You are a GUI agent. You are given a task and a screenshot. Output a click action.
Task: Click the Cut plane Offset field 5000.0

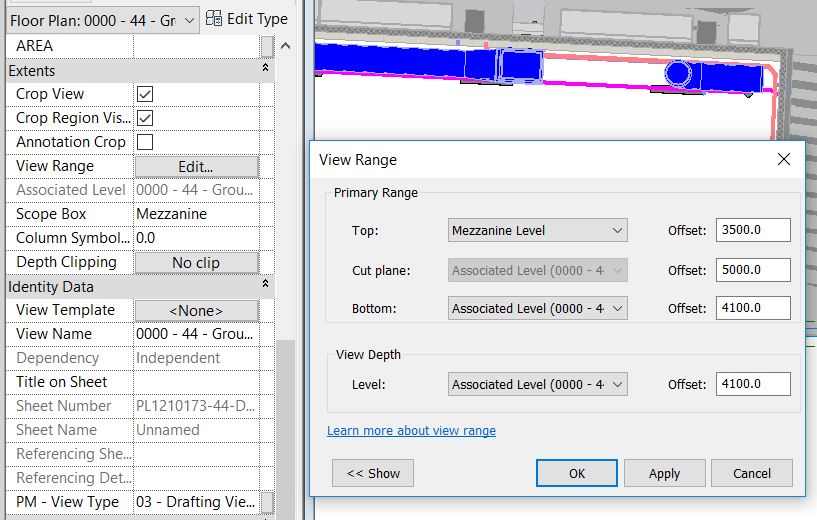click(753, 270)
